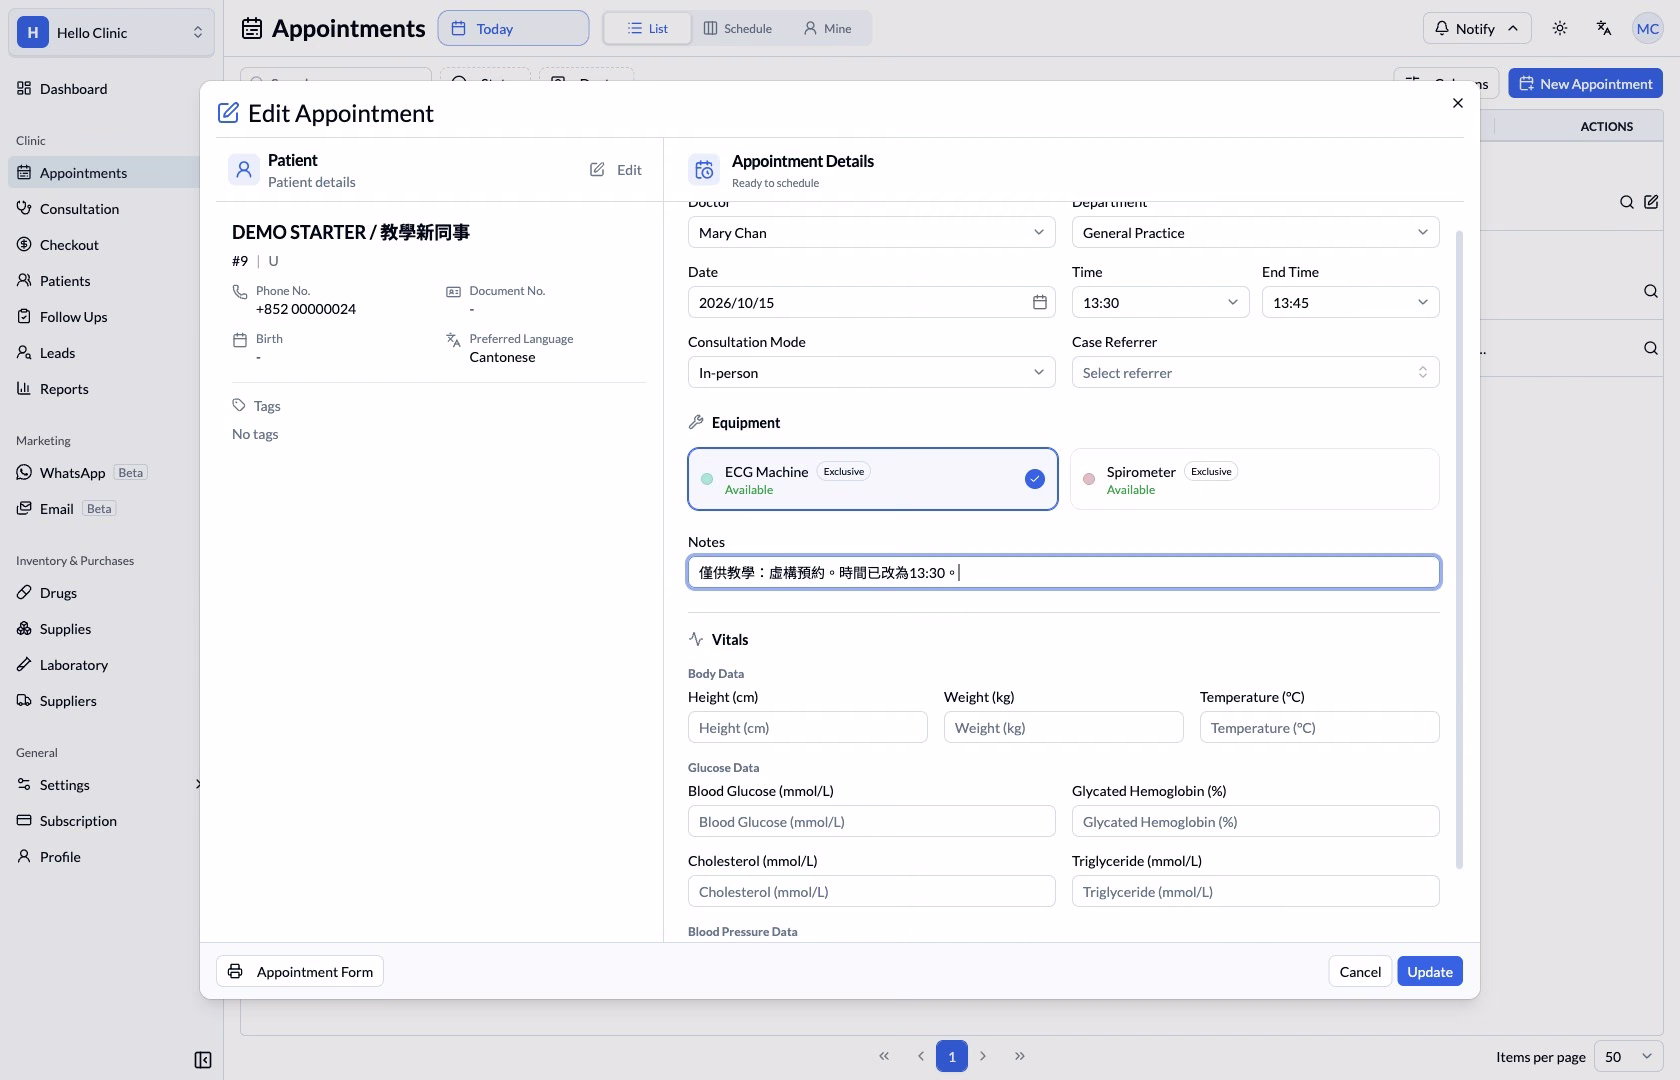
Task: Click the Supplies boxes icon
Action: click(24, 628)
